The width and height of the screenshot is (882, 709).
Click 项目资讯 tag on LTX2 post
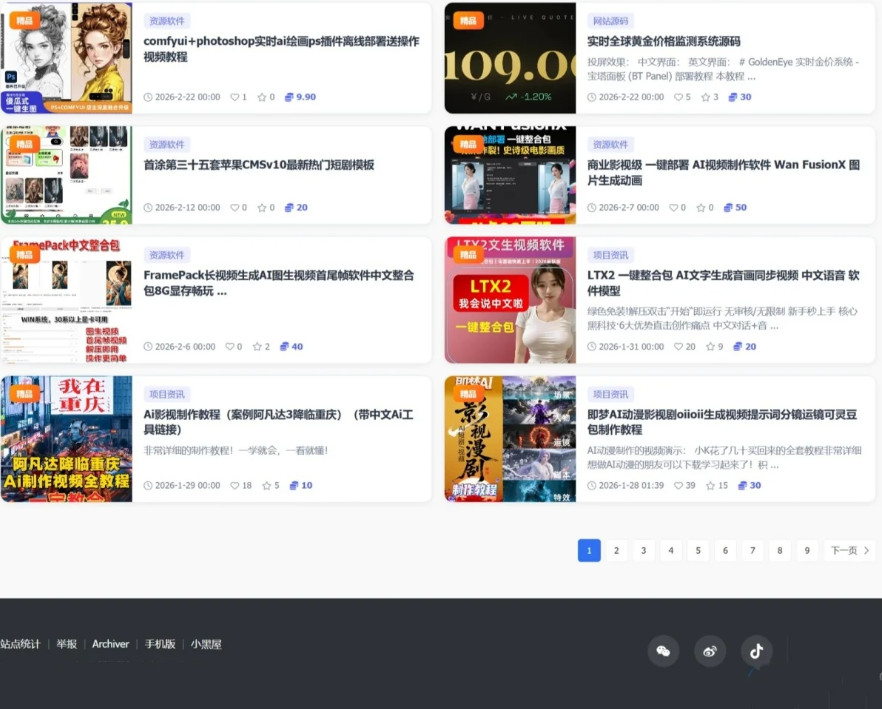(610, 255)
